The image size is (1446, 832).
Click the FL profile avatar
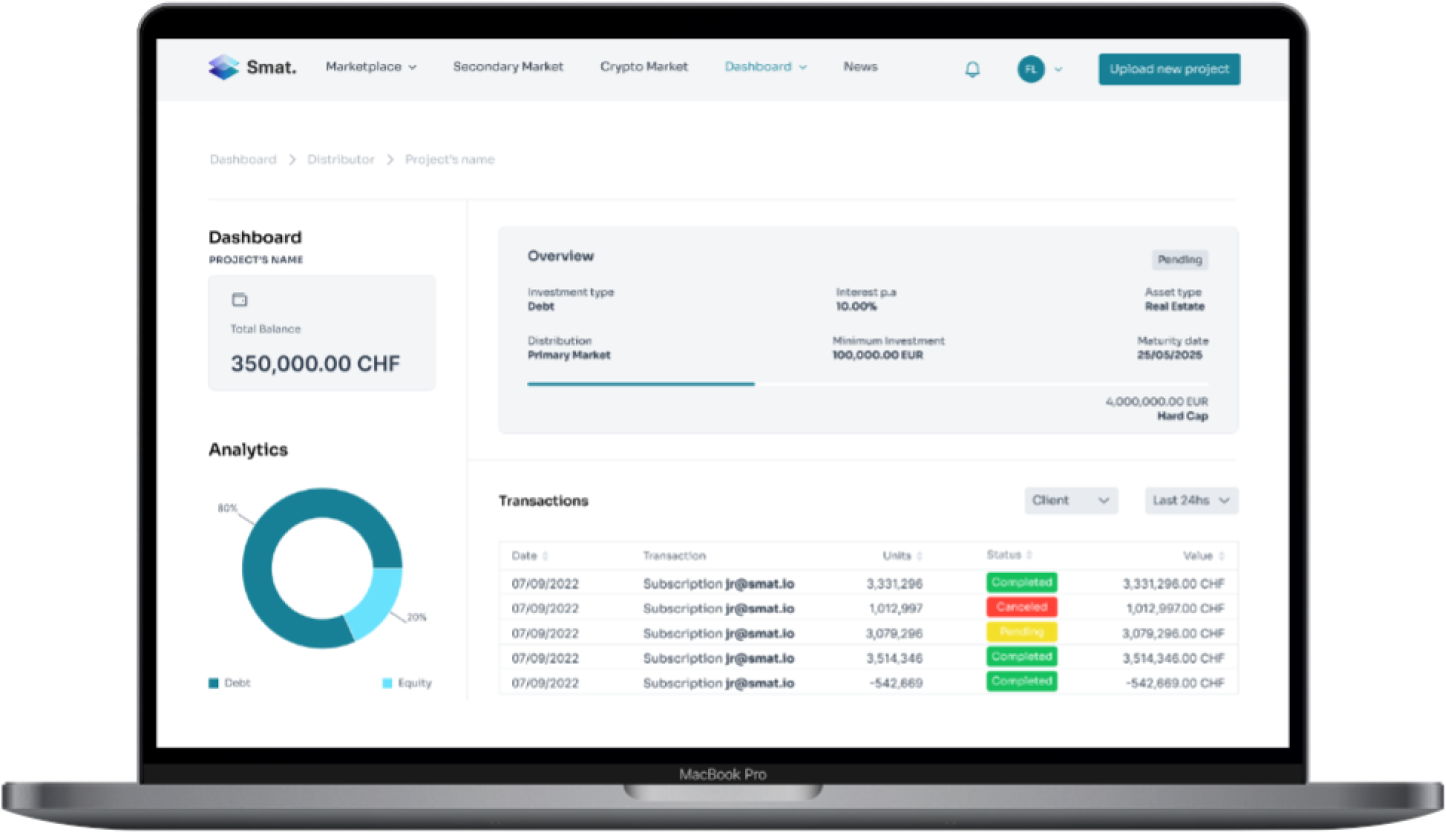[1031, 69]
